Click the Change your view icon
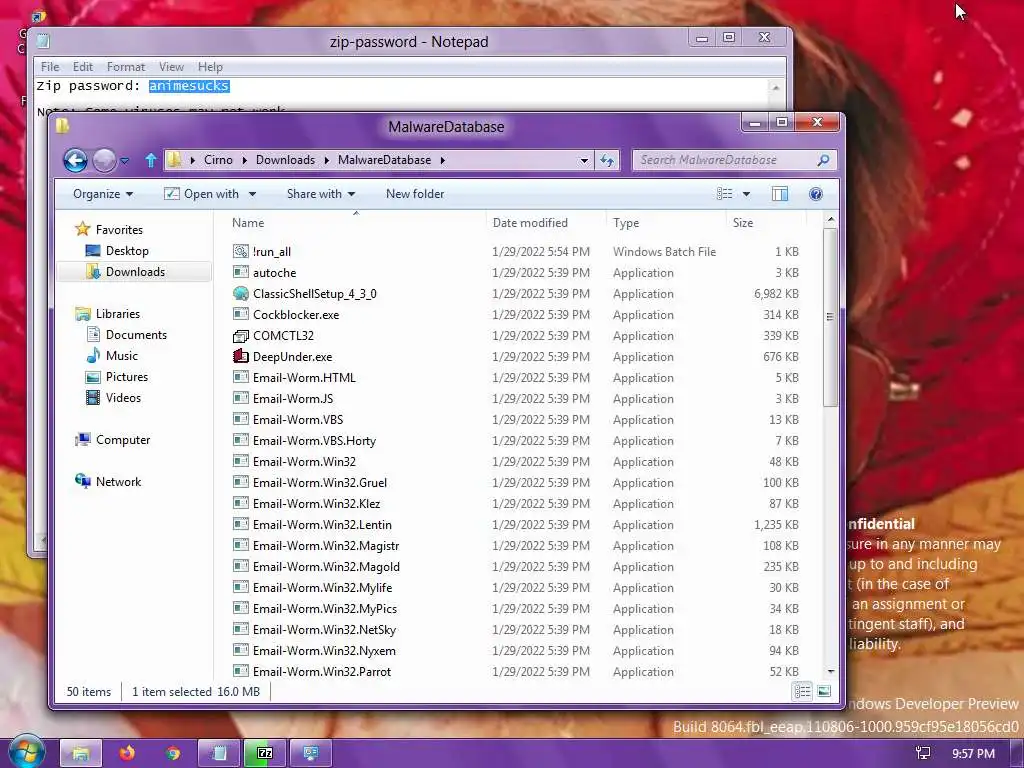Image resolution: width=1024 pixels, height=768 pixels. click(724, 194)
